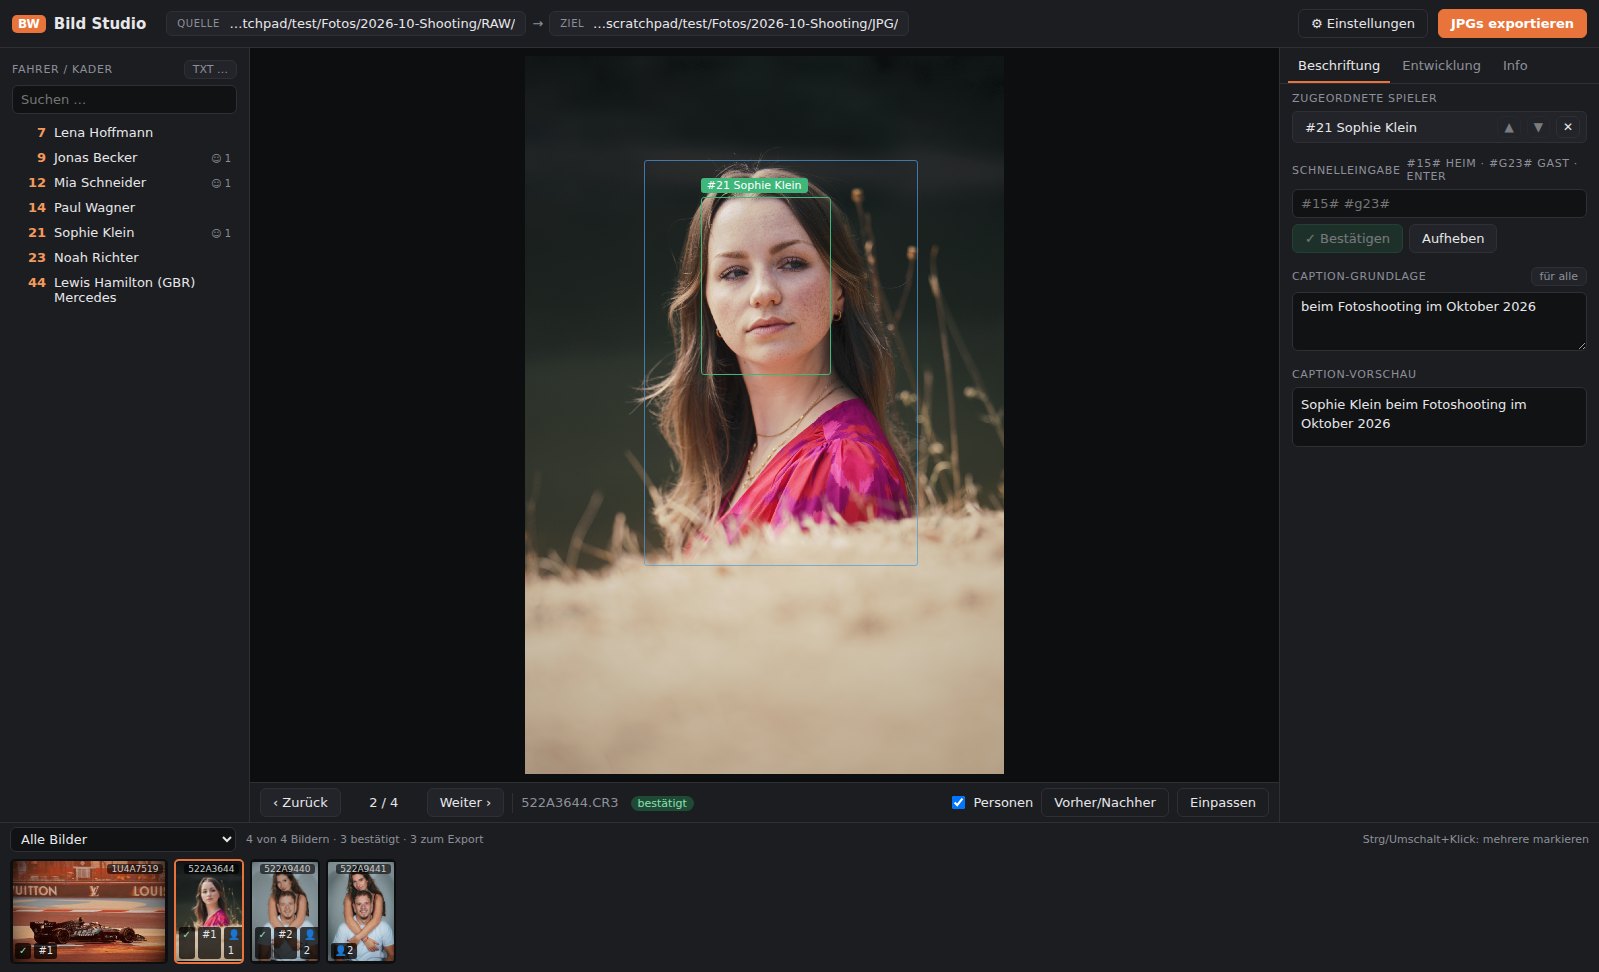Viewport: 1599px width, 972px height.
Task: Select thumbnail 522A9440
Action: 285,911
